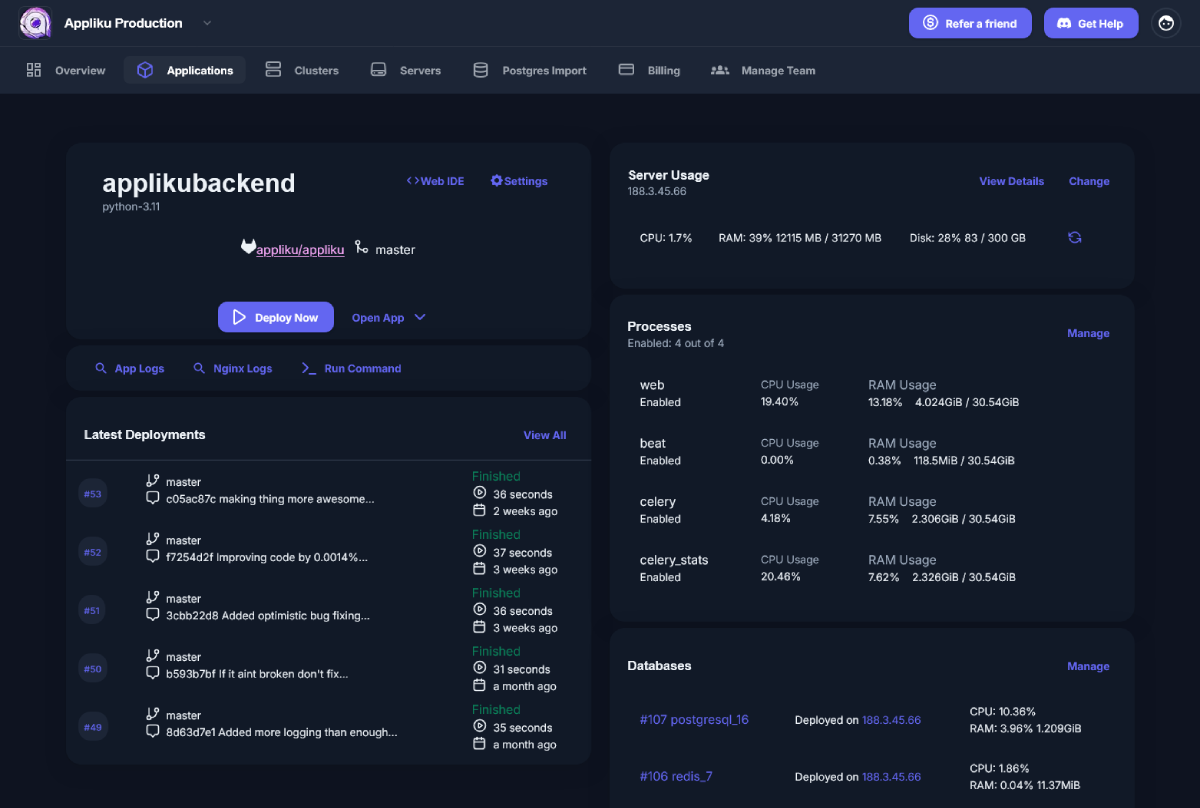This screenshot has height=808, width=1200.
Task: Click the Deploy Now button
Action: click(276, 317)
